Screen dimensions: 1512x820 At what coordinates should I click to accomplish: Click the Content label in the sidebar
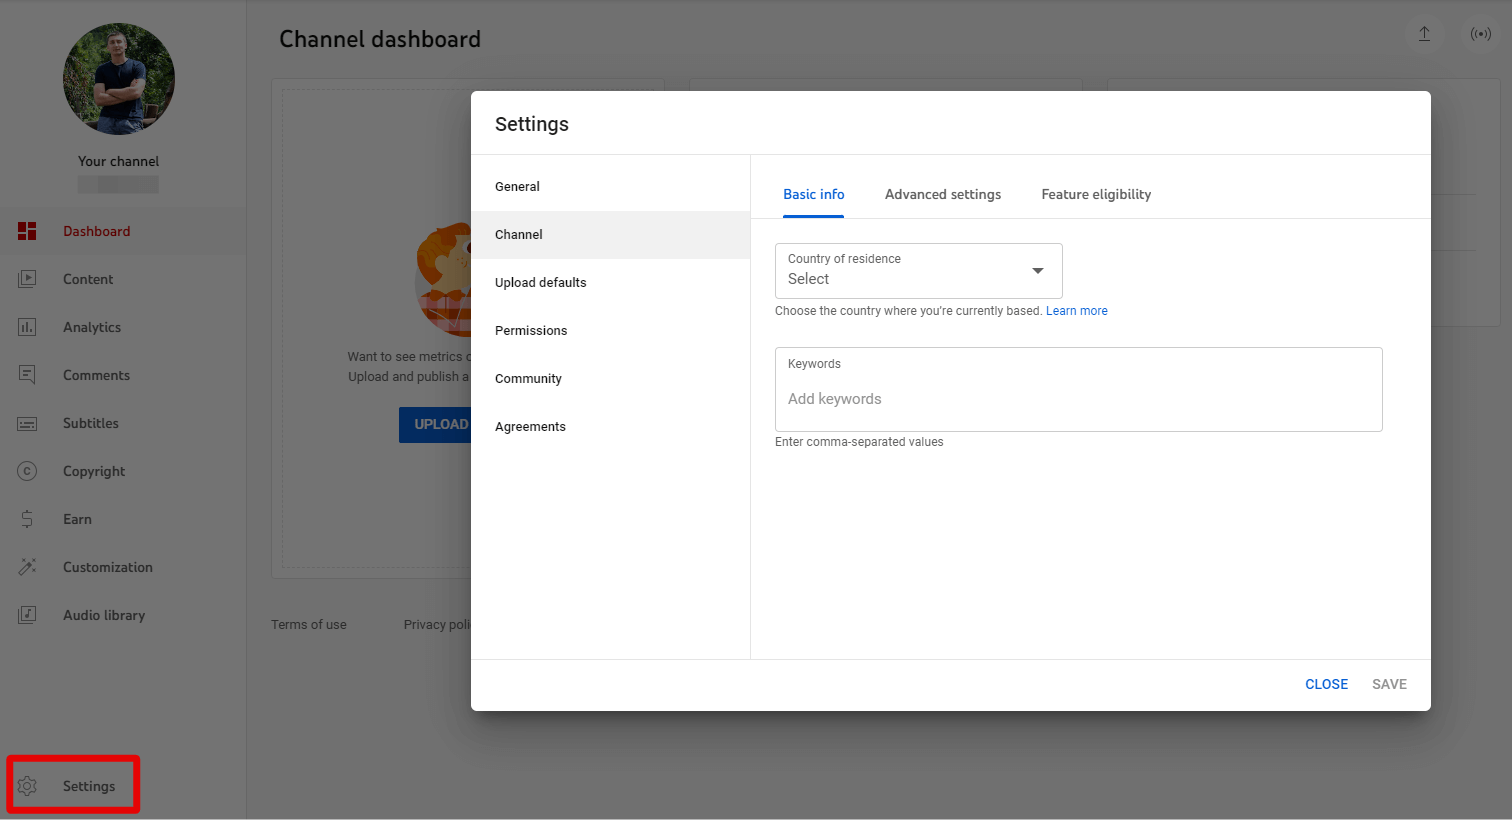pyautogui.click(x=88, y=279)
